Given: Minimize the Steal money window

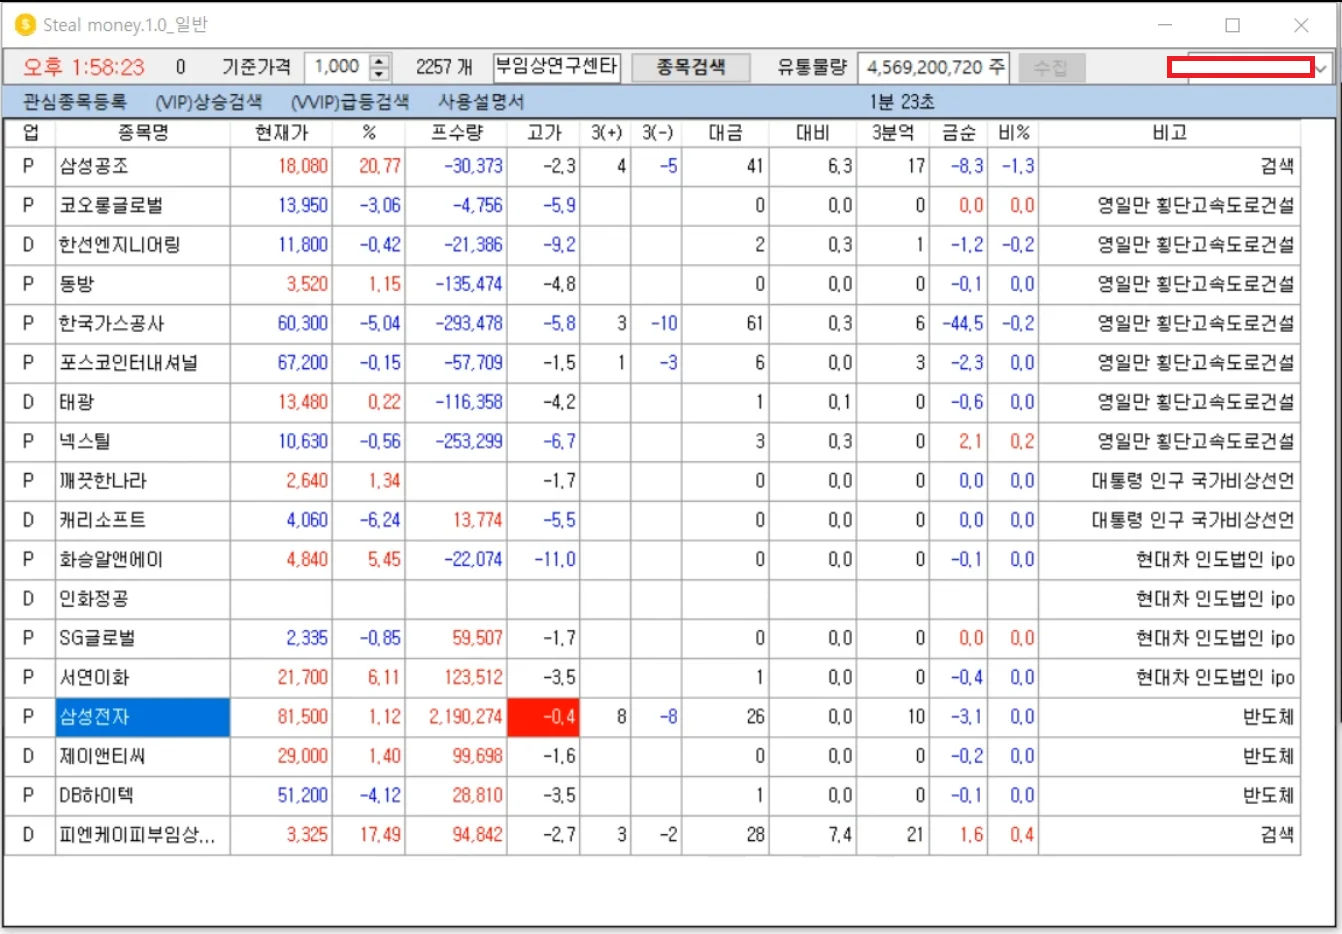Looking at the screenshot, I should (1165, 25).
